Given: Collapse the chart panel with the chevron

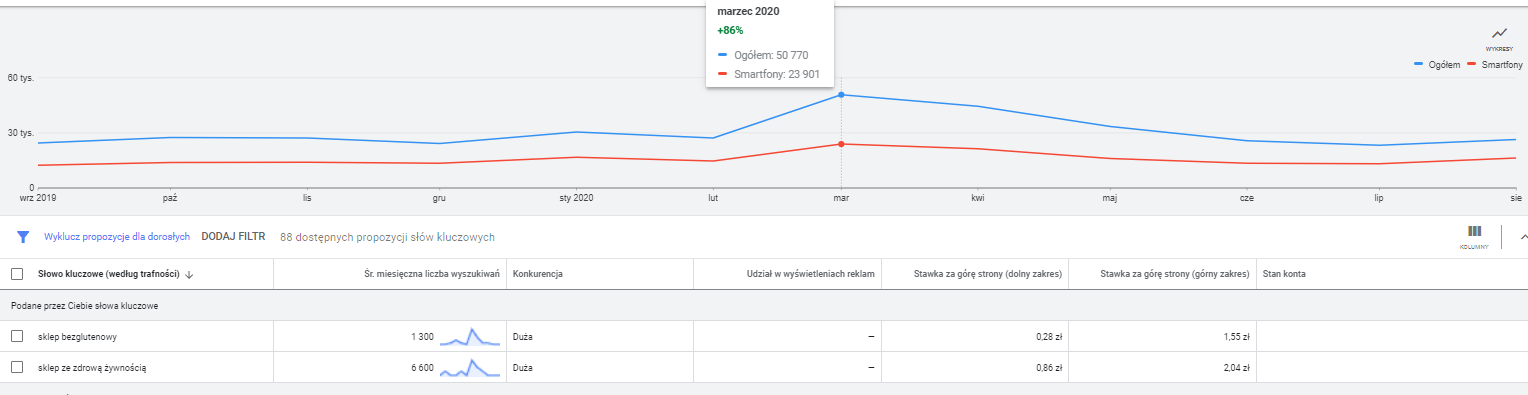Looking at the screenshot, I should [1522, 237].
